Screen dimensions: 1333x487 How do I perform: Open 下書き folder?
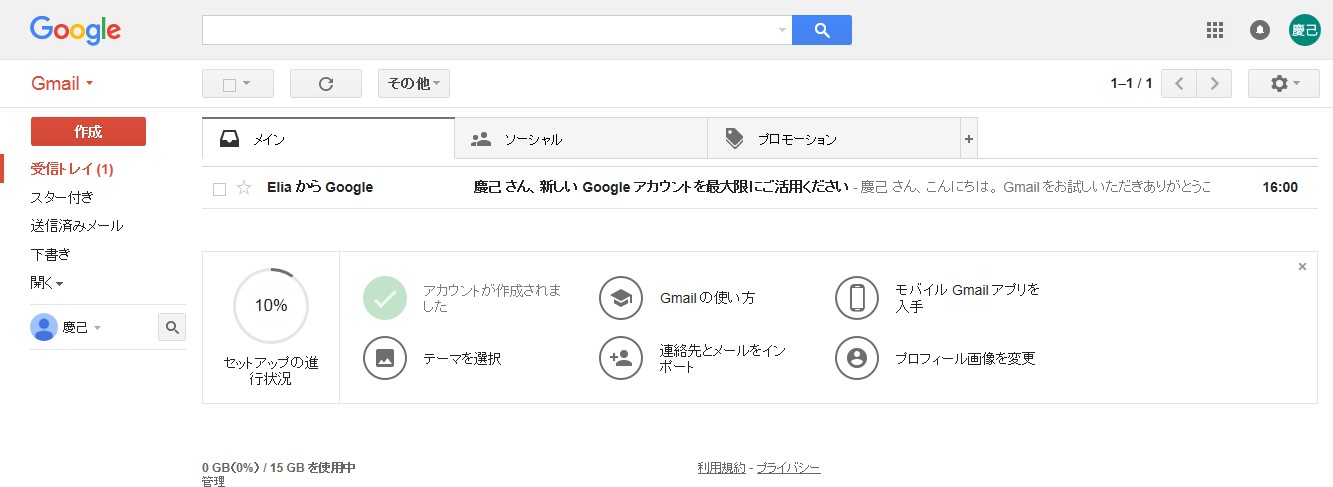tap(50, 254)
